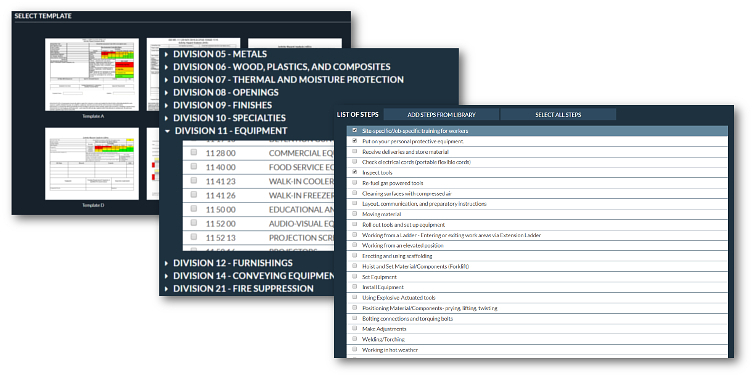This screenshot has height=377, width=753.
Task: Uncheck Site-specific/Job-specific training for workers checkbox
Action: click(355, 130)
